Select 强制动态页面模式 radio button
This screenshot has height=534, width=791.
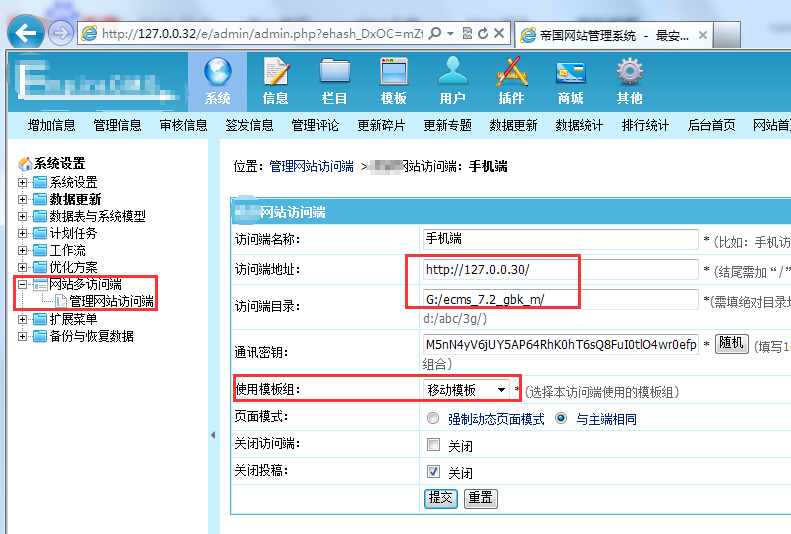click(433, 418)
